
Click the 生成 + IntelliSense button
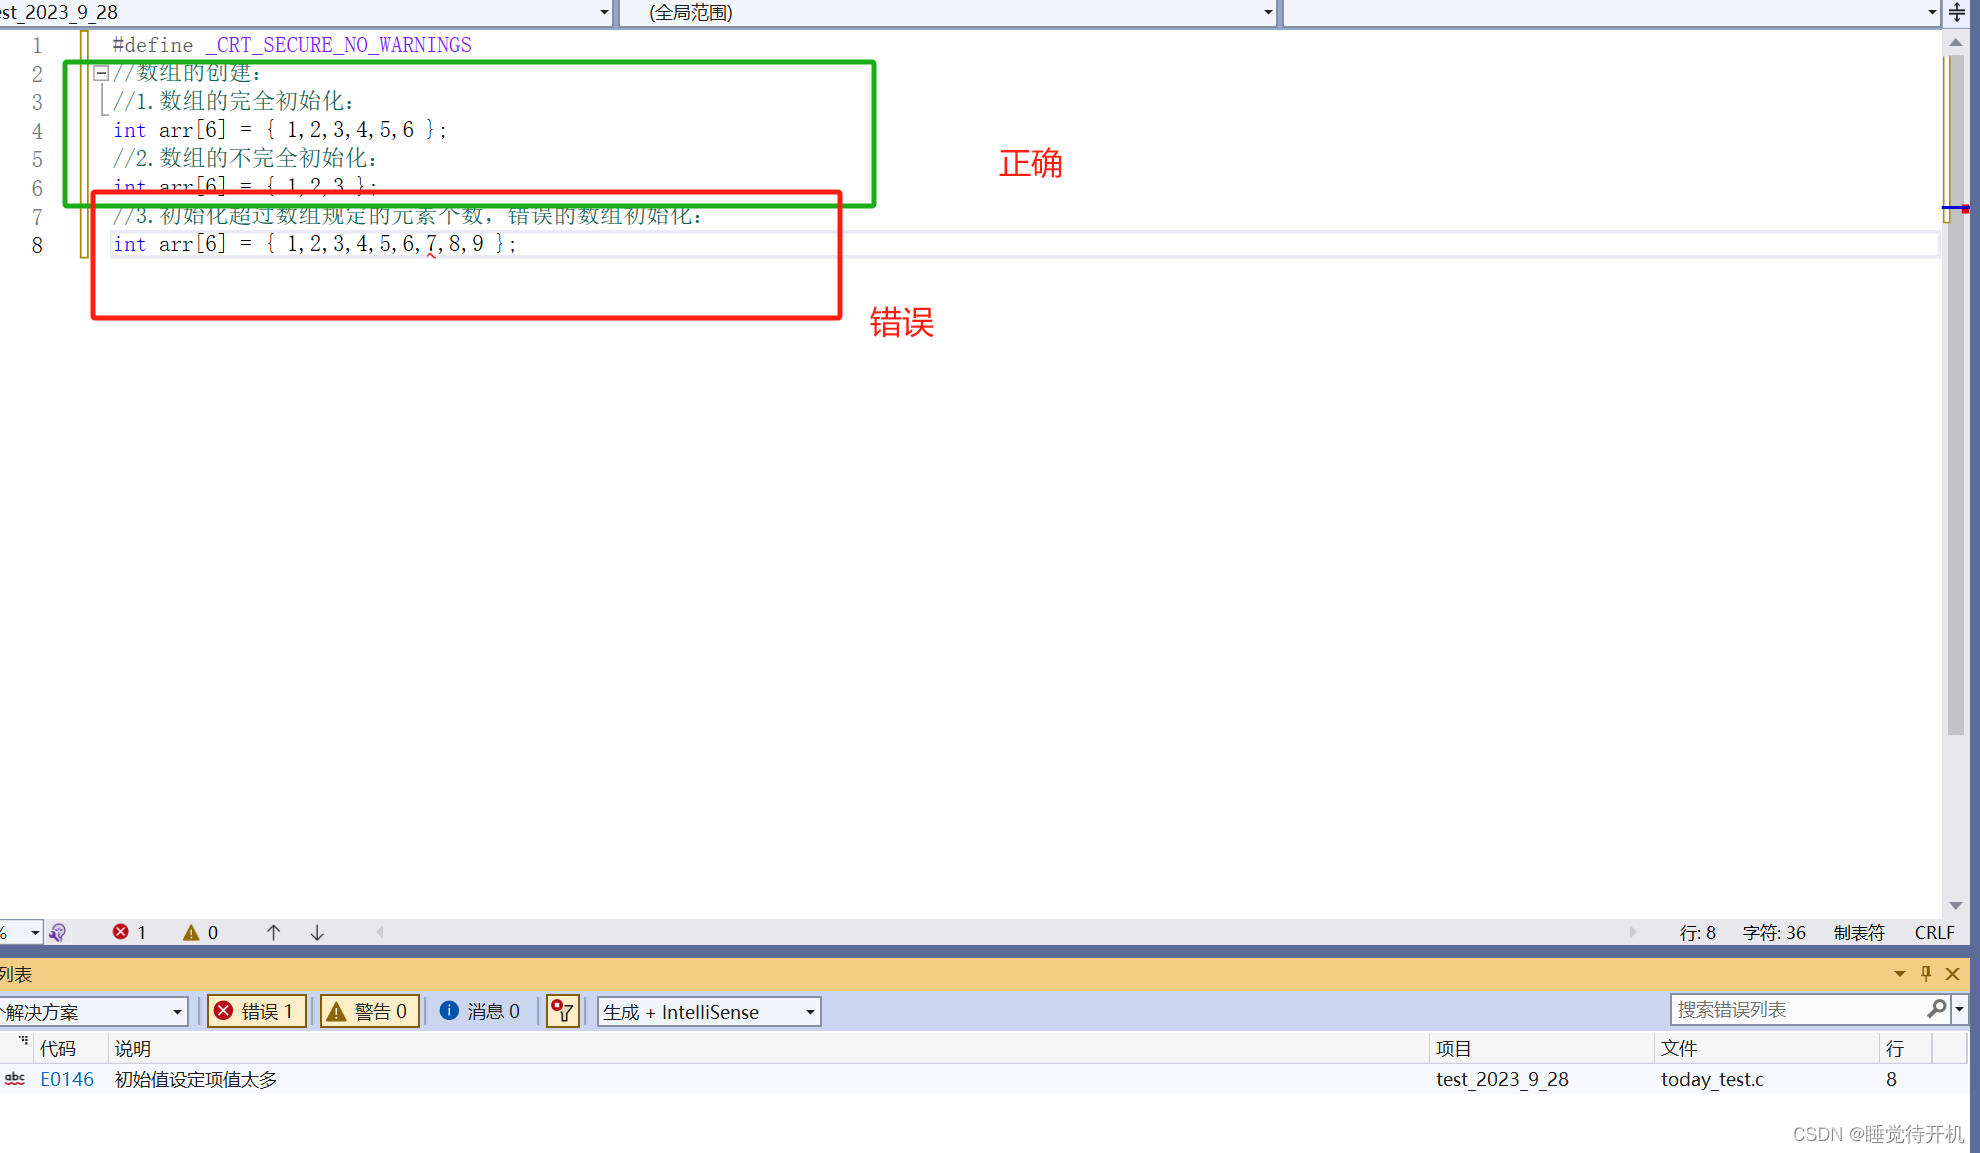(701, 1012)
